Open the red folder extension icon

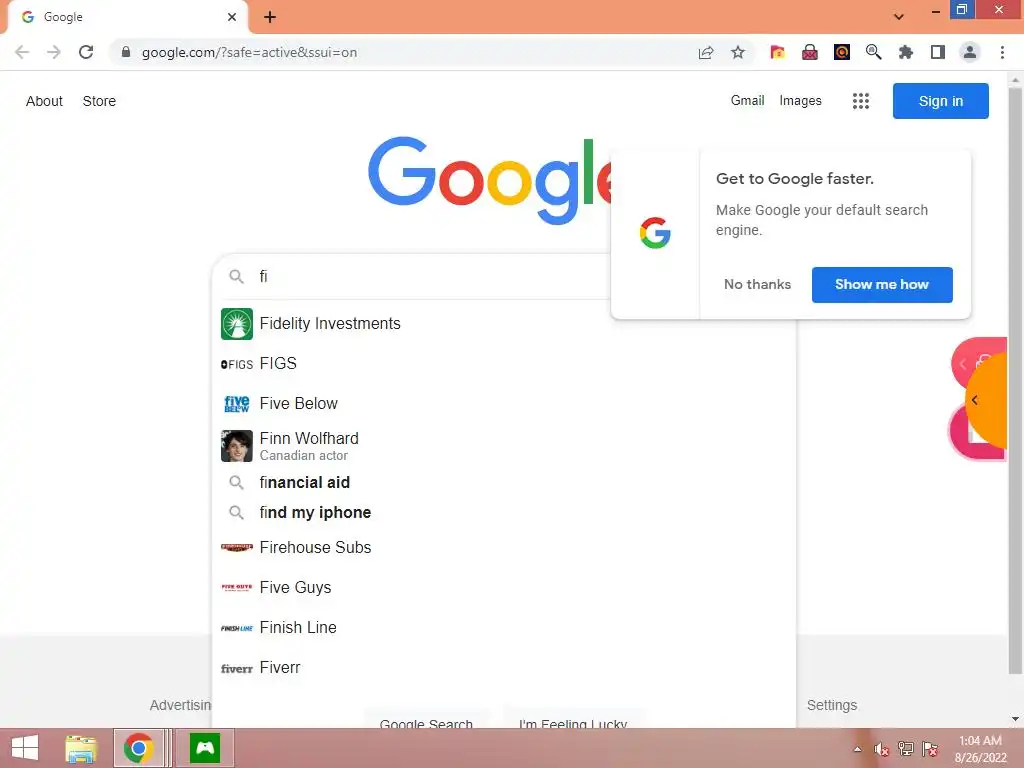(777, 52)
